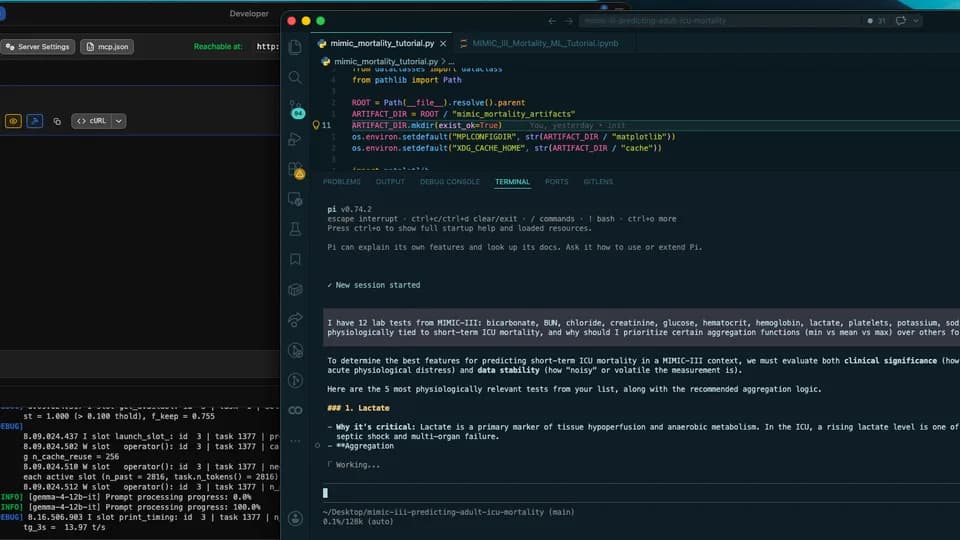960x540 pixels.
Task: Switch to the PROBLEMS panel tab
Action: (x=342, y=182)
